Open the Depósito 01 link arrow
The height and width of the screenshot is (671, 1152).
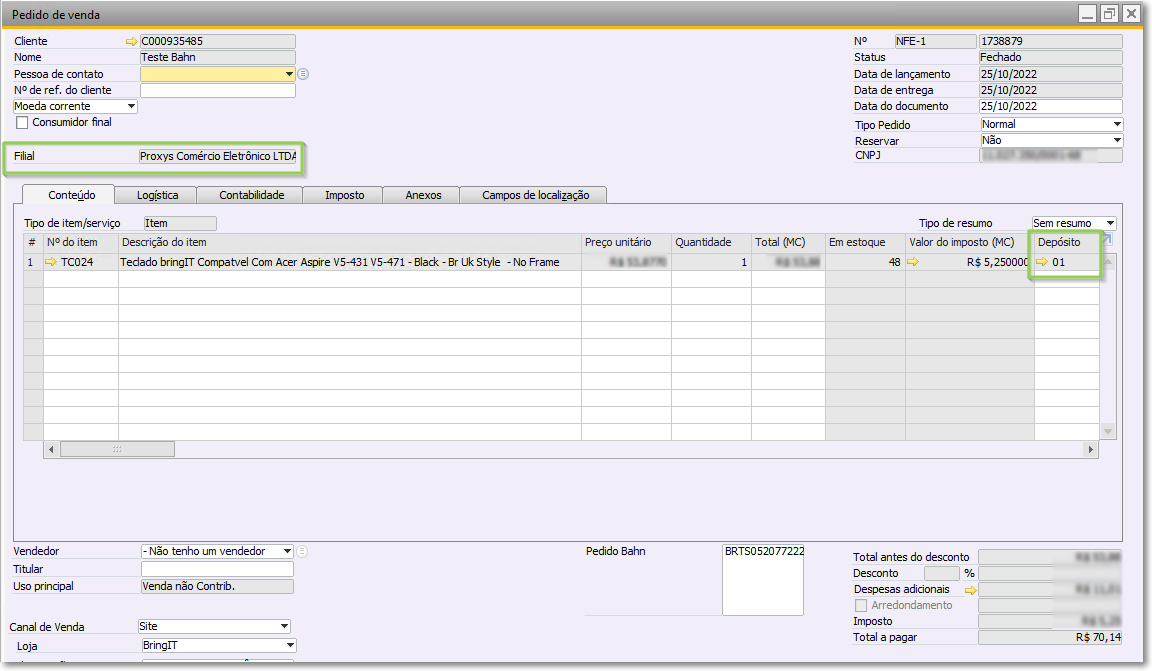click(x=1042, y=262)
